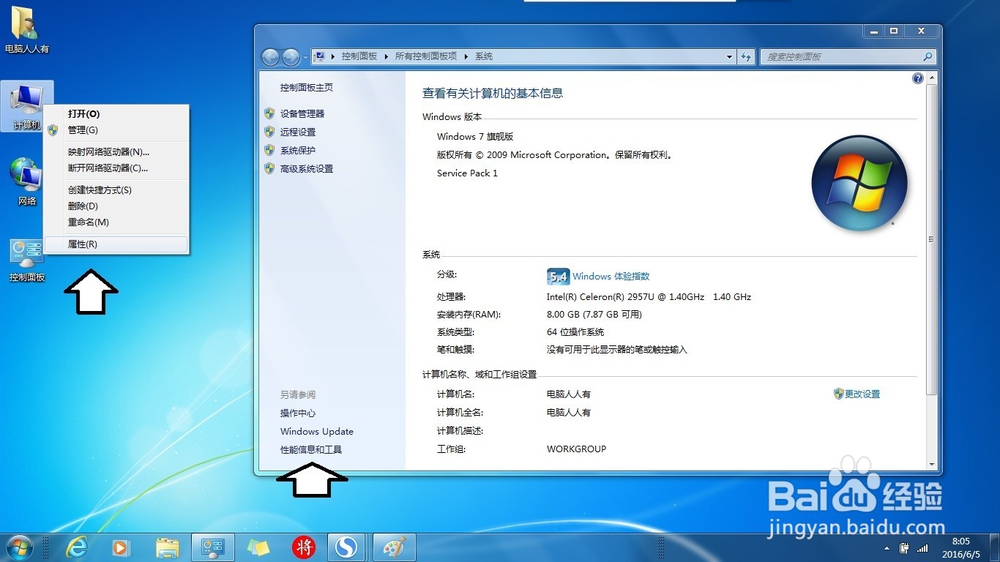Viewport: 1000px width, 562px height.
Task: Switch to Control Panel taskbar button
Action: (212, 547)
